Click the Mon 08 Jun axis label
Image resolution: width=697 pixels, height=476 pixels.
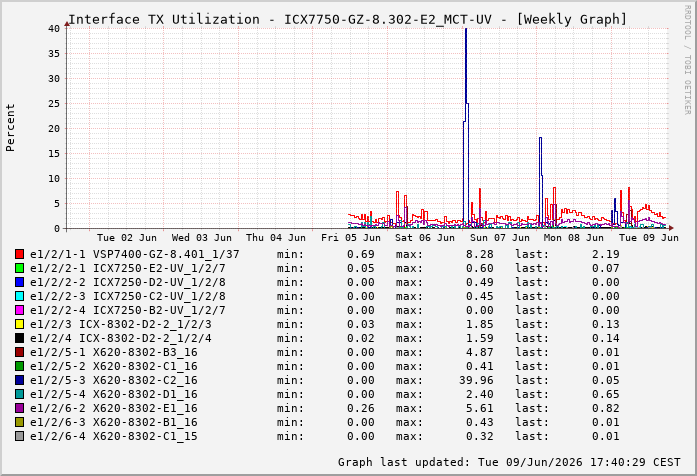(x=574, y=238)
